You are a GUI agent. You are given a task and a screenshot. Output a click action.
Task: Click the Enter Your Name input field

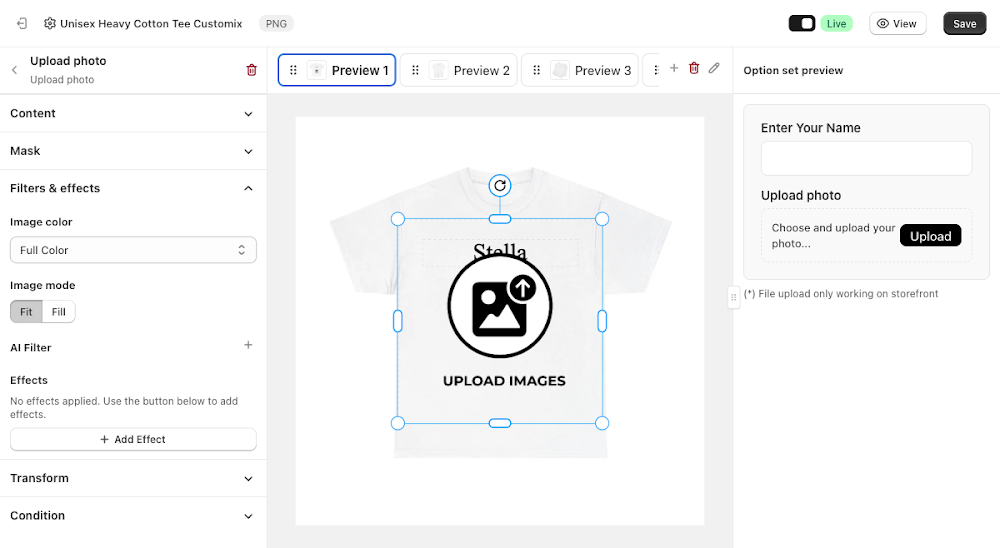point(866,158)
